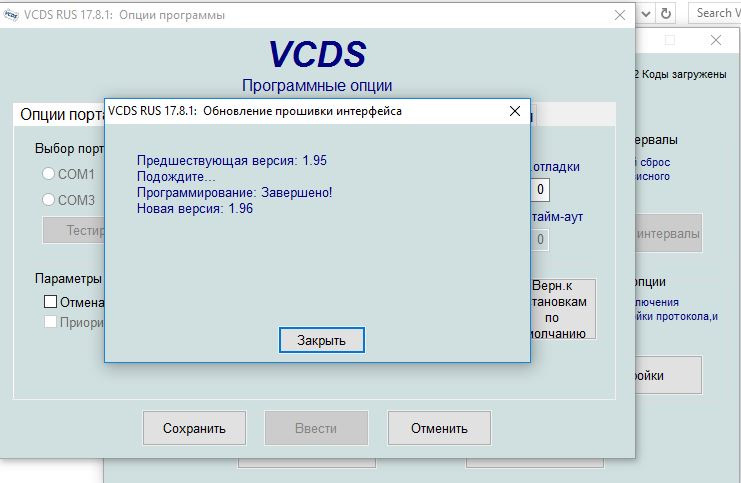Open the Опции порта tab
741x483 pixels.
(x=59, y=114)
